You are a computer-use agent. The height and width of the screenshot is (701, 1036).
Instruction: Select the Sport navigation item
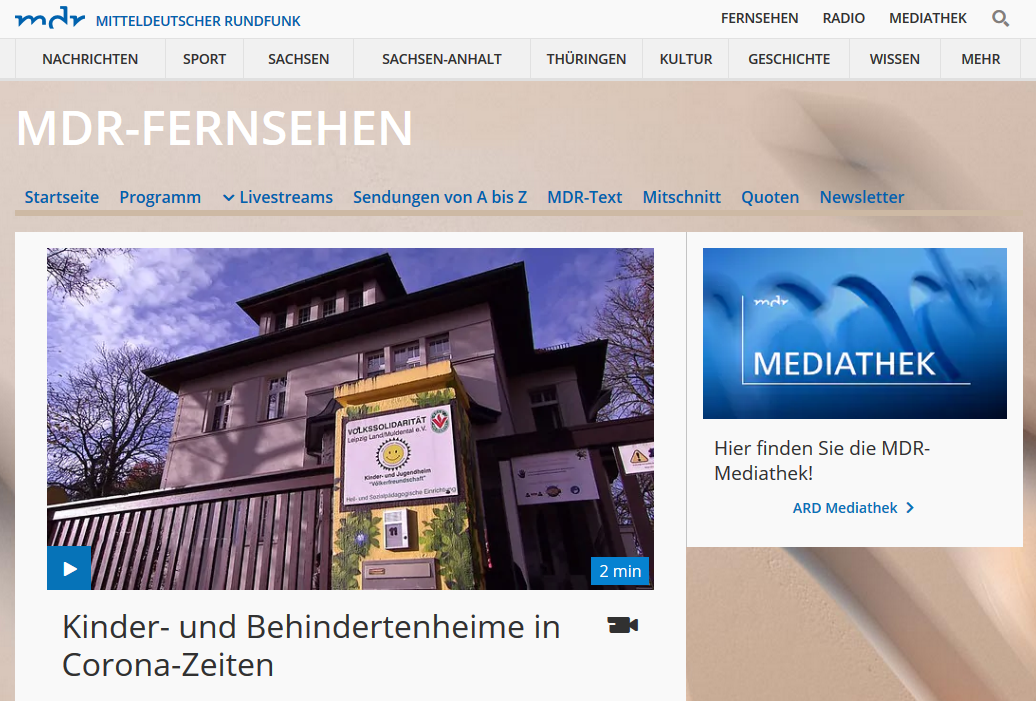[x=204, y=59]
